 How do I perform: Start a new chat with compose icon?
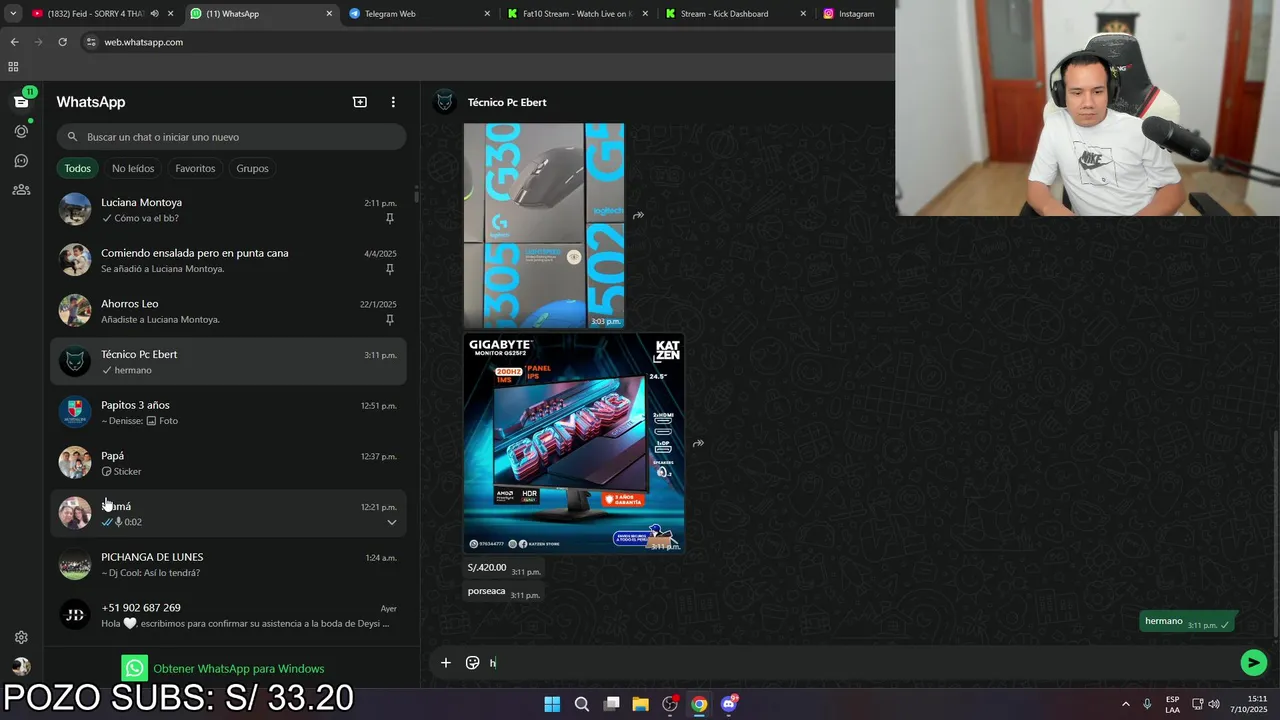pos(360,102)
